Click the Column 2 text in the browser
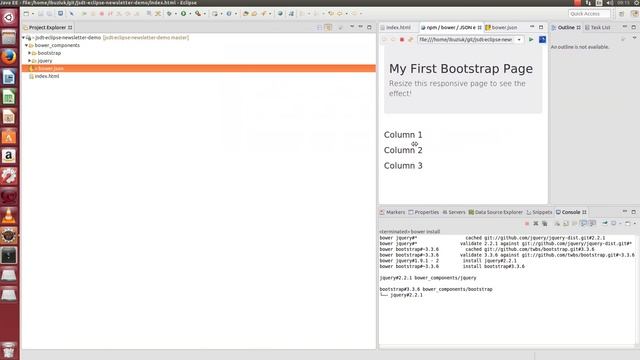The width and height of the screenshot is (640, 360). pos(403,150)
